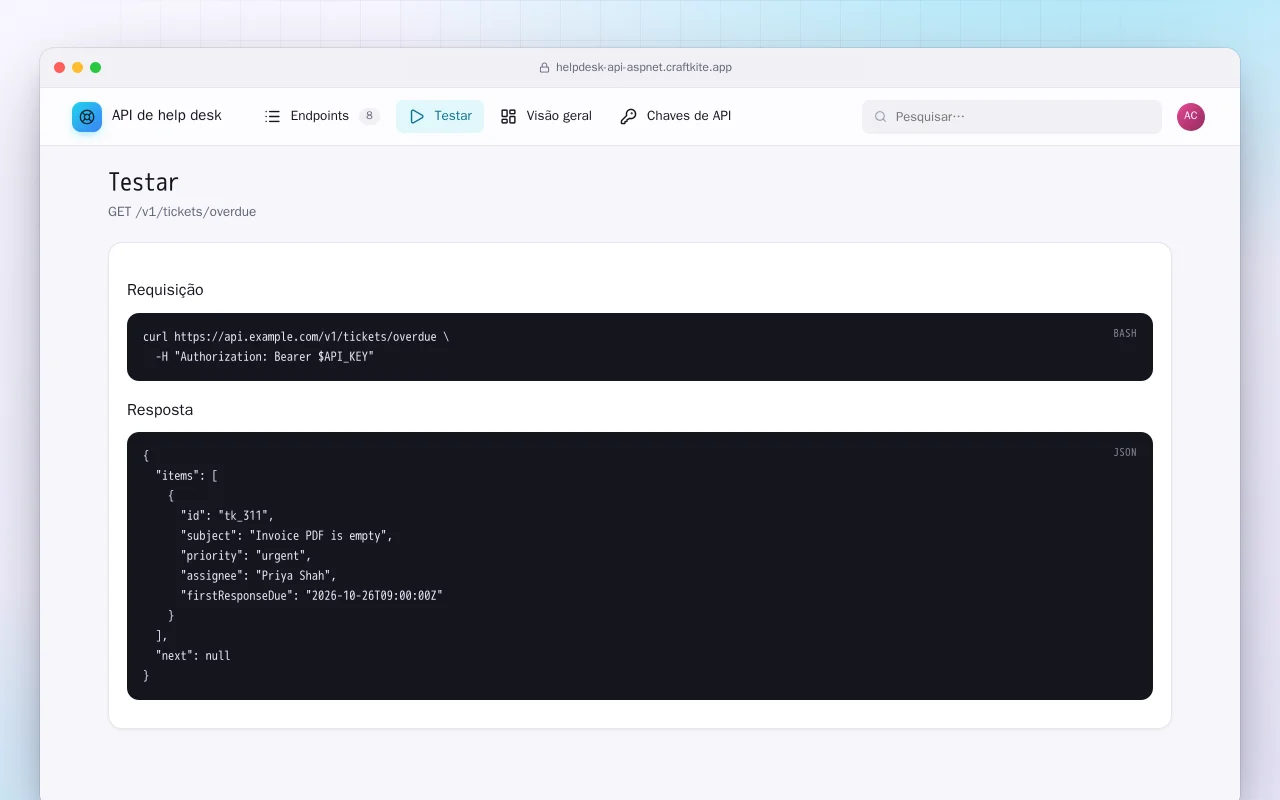Click the "assignee": "Priya Shah" line
1280x800 pixels.
[x=258, y=576]
